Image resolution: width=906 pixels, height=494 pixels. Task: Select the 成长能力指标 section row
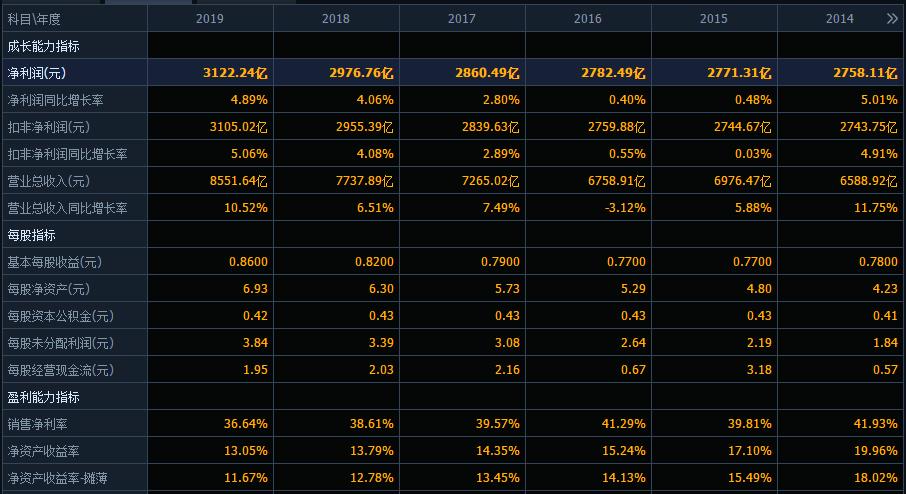(43, 46)
